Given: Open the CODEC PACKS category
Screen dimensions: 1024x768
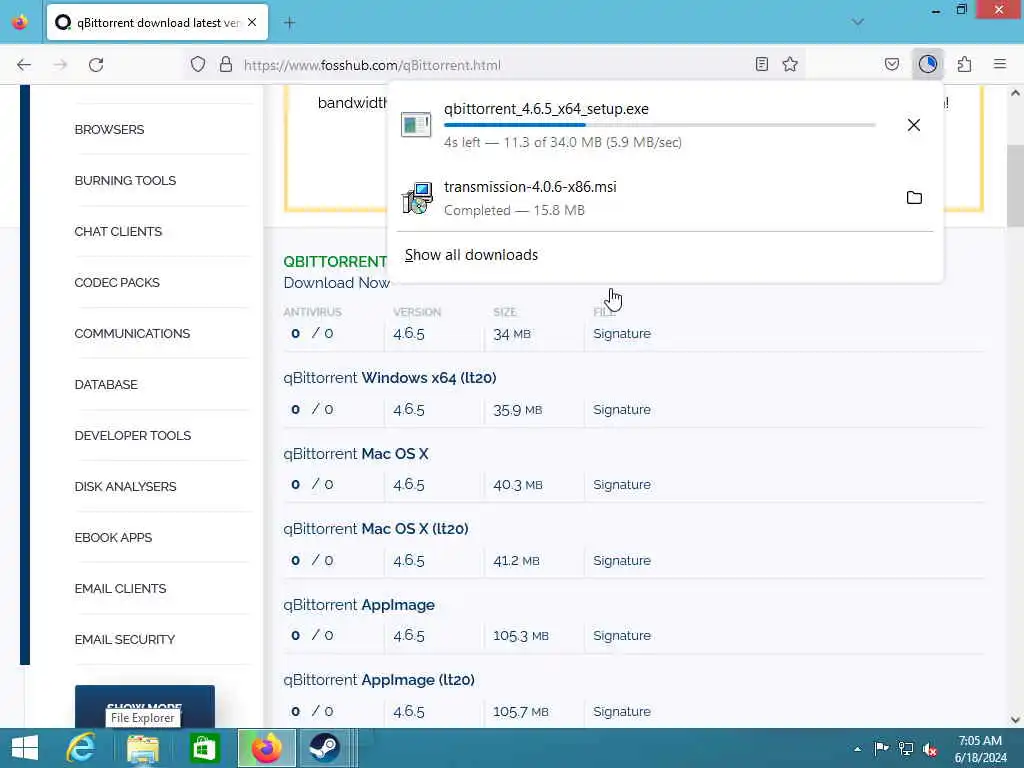Looking at the screenshot, I should pyautogui.click(x=117, y=282).
